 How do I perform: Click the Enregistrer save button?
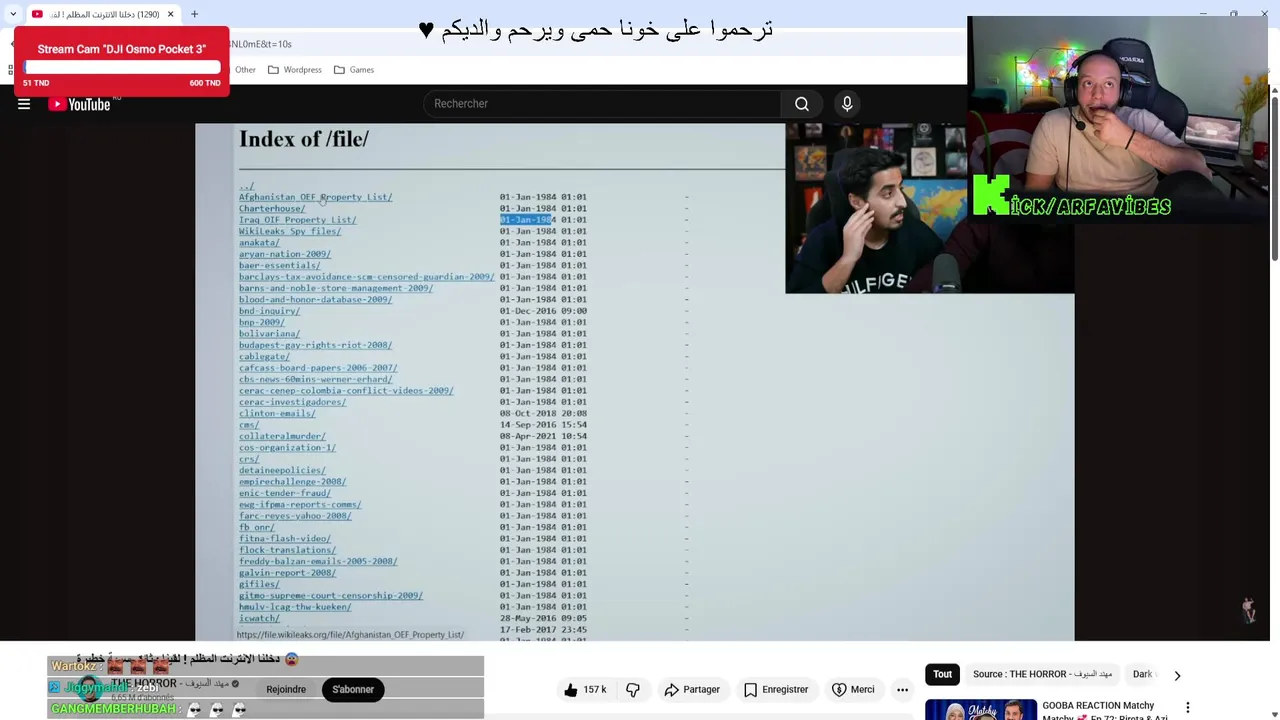pyautogui.click(x=775, y=689)
